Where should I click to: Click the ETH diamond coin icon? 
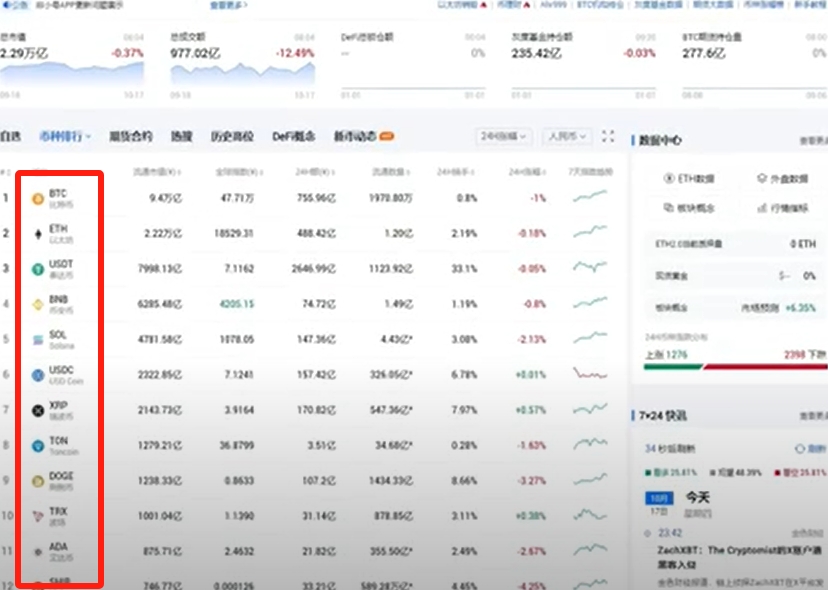tap(37, 234)
